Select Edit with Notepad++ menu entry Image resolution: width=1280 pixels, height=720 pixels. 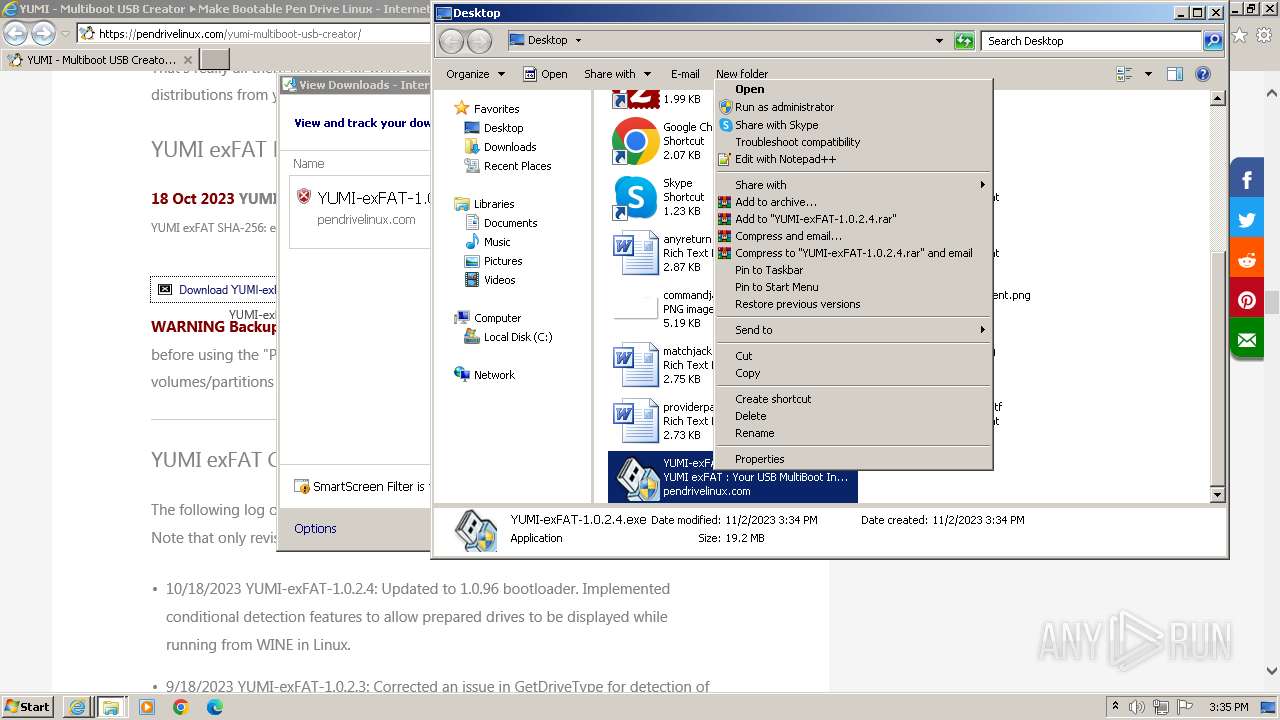tap(854, 159)
